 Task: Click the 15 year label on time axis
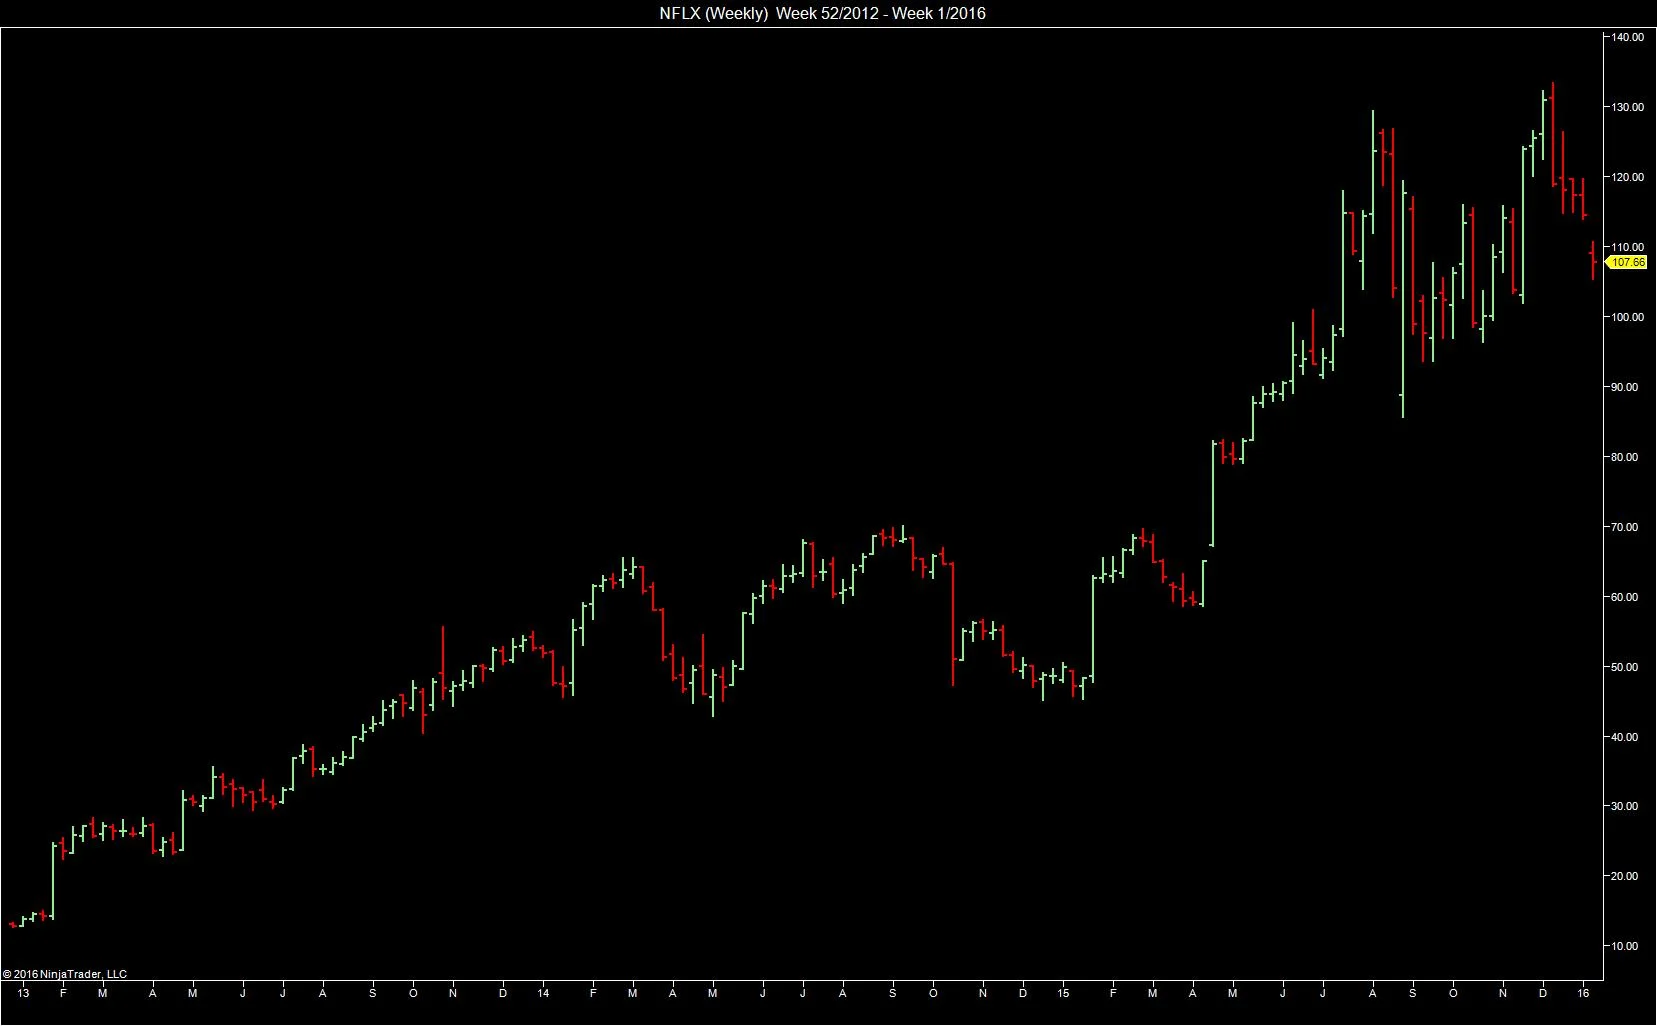click(1063, 993)
